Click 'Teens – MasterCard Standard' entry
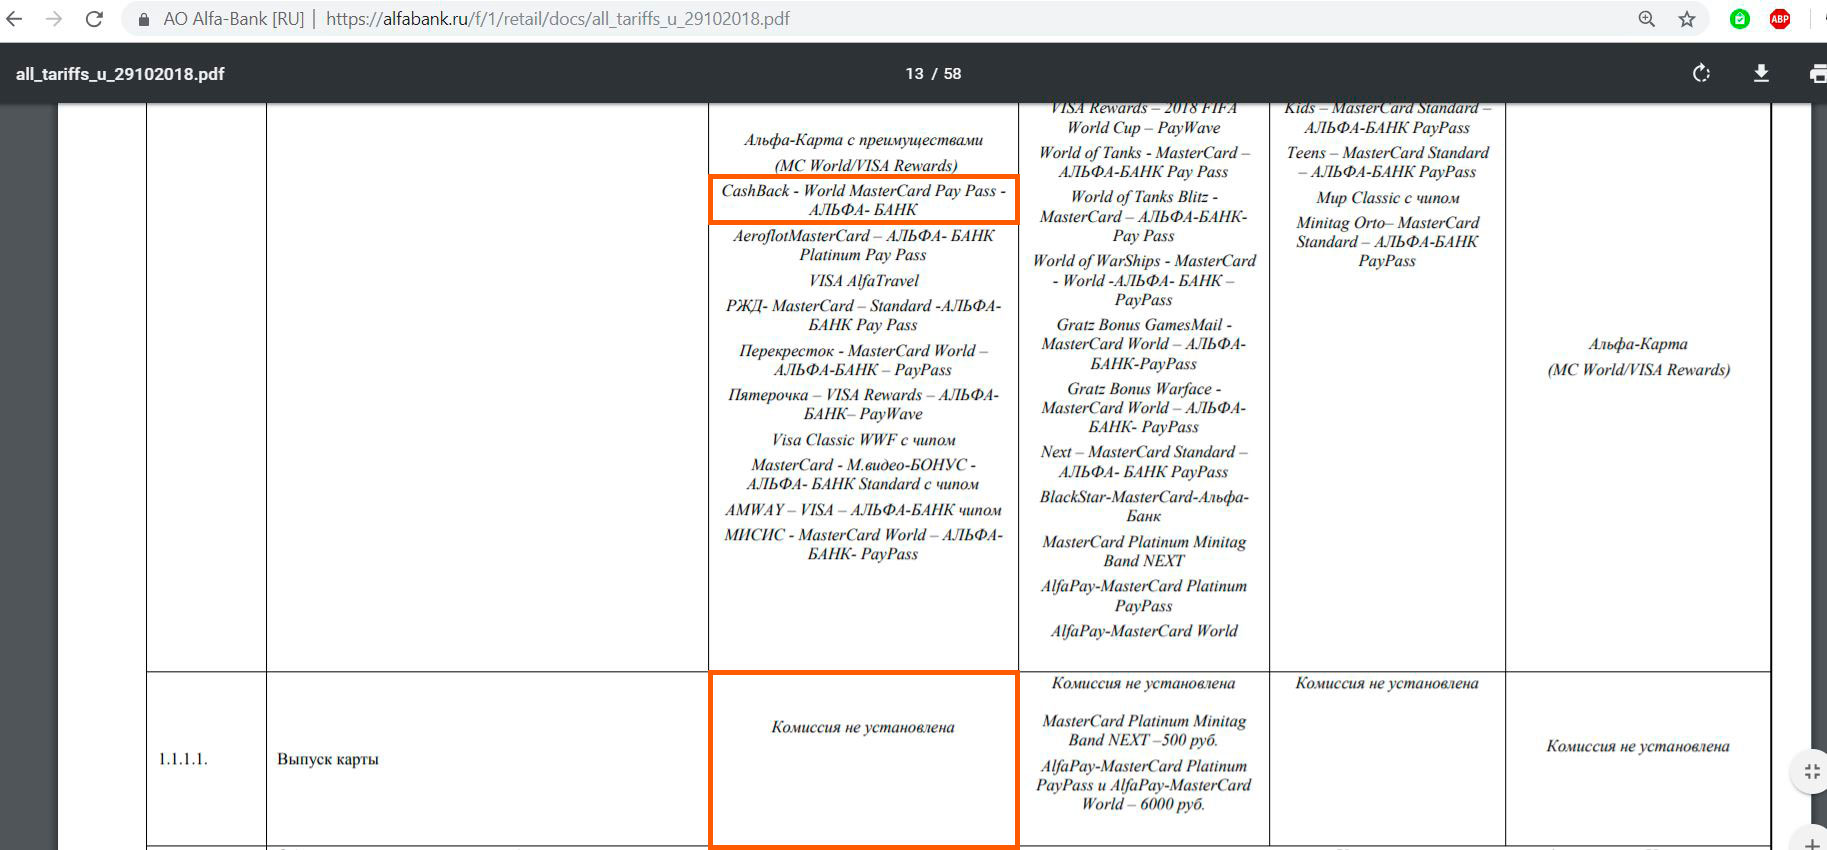The width and height of the screenshot is (1827, 850). [x=1387, y=153]
